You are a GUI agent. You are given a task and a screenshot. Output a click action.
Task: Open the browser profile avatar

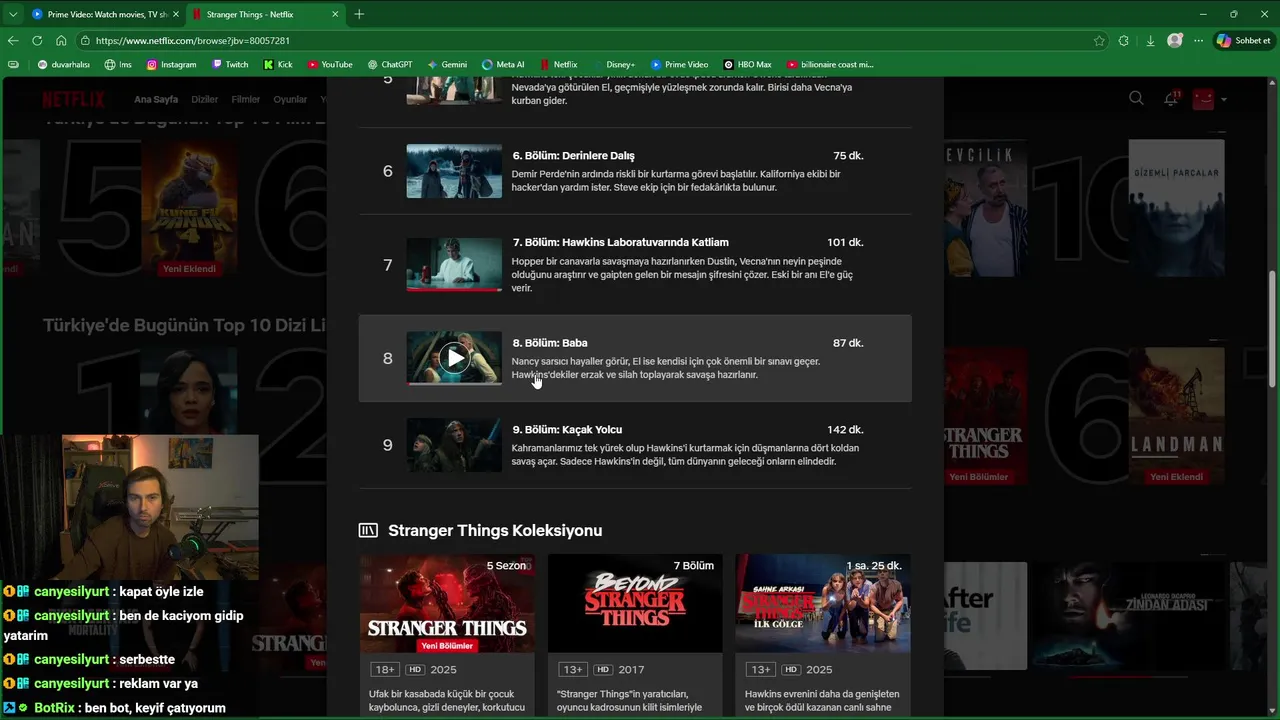[x=1174, y=41]
